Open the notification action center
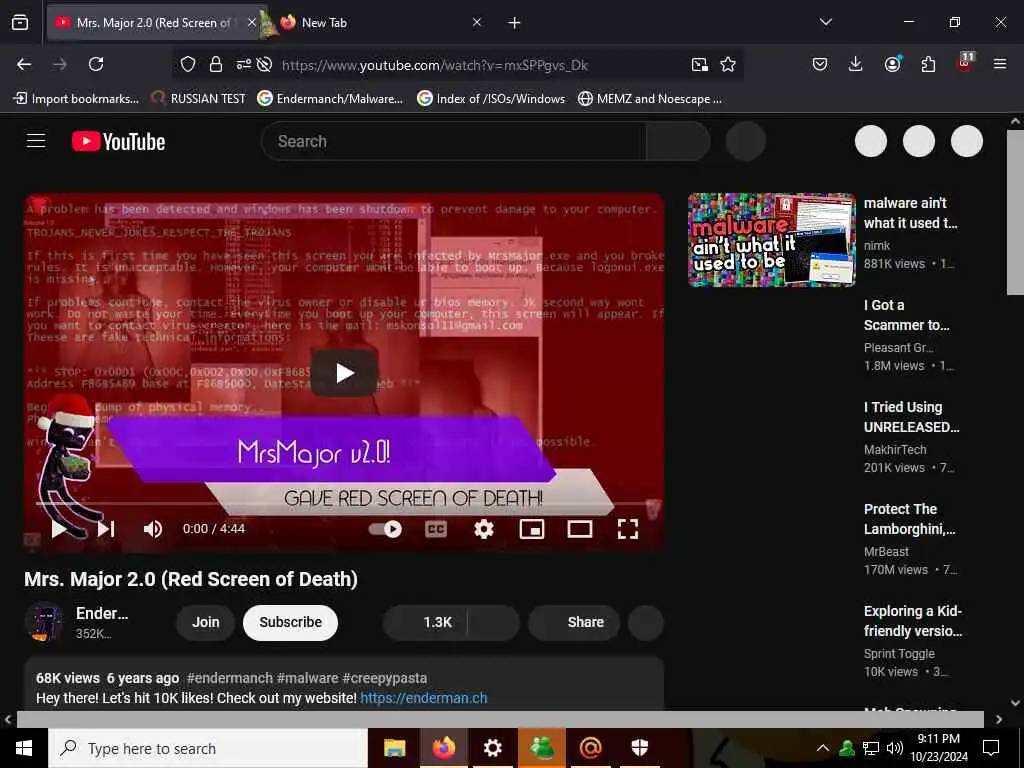The width and height of the screenshot is (1024, 768). pos(991,748)
